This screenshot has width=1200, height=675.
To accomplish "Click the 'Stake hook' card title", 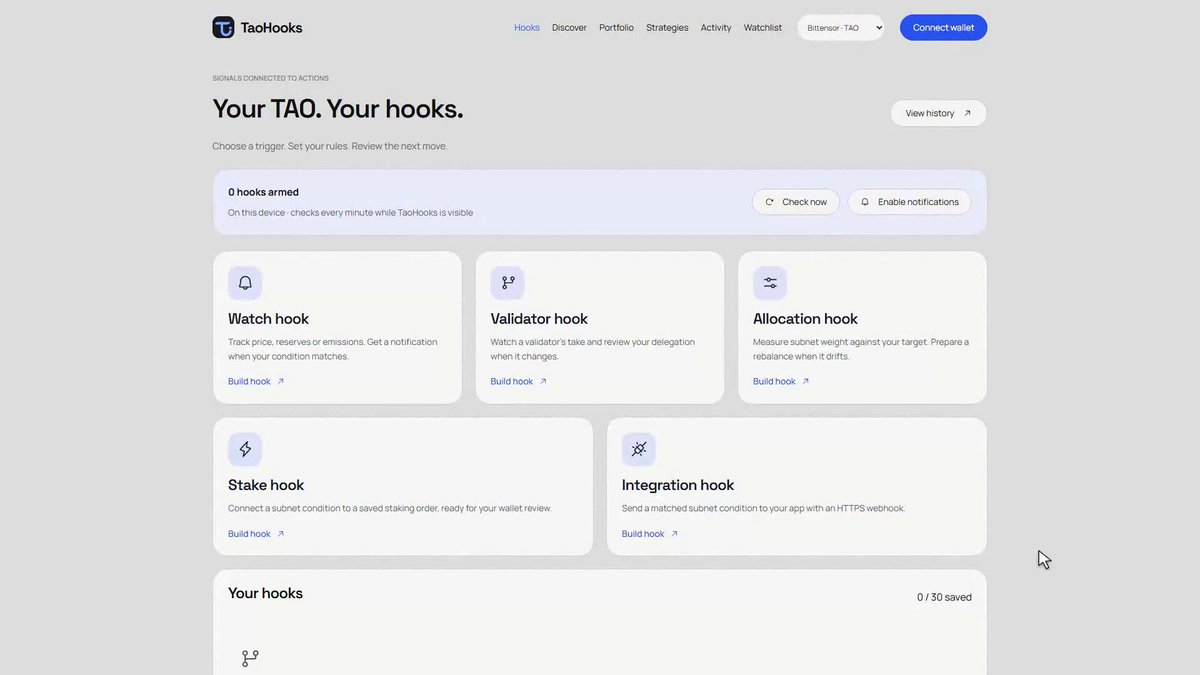I will [x=266, y=485].
